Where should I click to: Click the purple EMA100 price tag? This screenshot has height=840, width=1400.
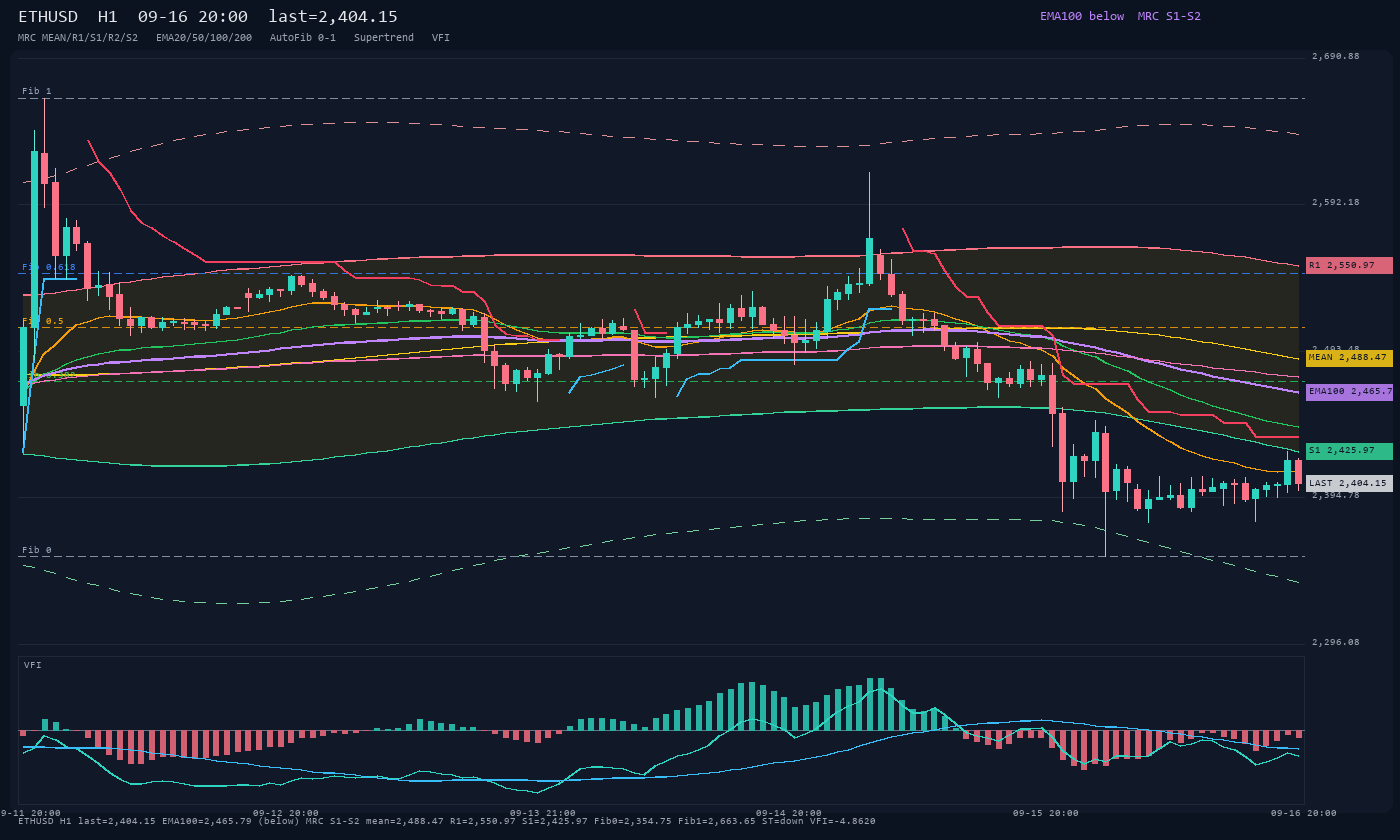(1349, 392)
